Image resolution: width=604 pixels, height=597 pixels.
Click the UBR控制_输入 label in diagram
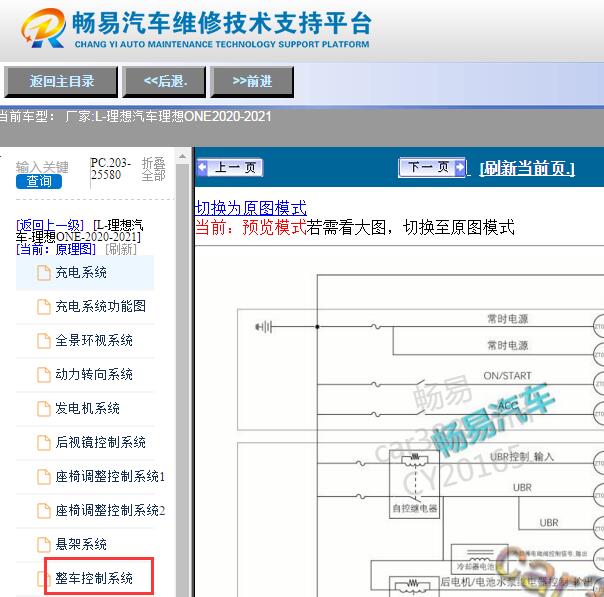tap(522, 457)
